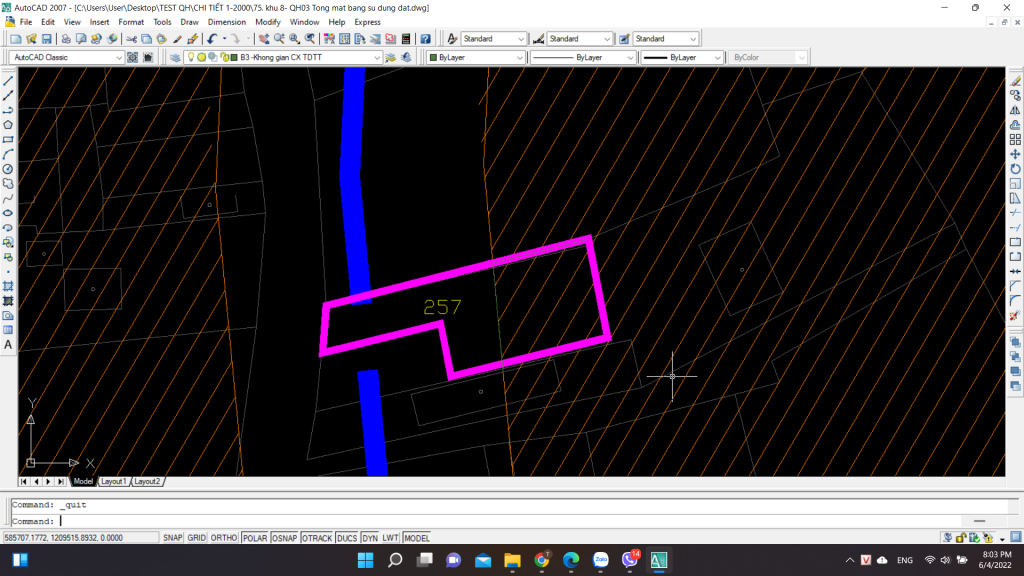Expand the AutoCAD Classic workspace dropdown
Image resolution: width=1024 pixels, height=576 pixels.
(x=67, y=58)
